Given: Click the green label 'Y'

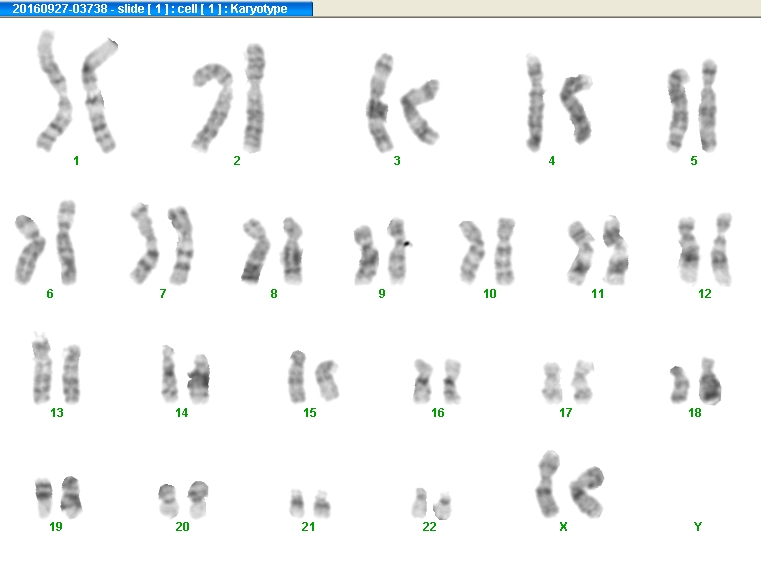Looking at the screenshot, I should (698, 527).
